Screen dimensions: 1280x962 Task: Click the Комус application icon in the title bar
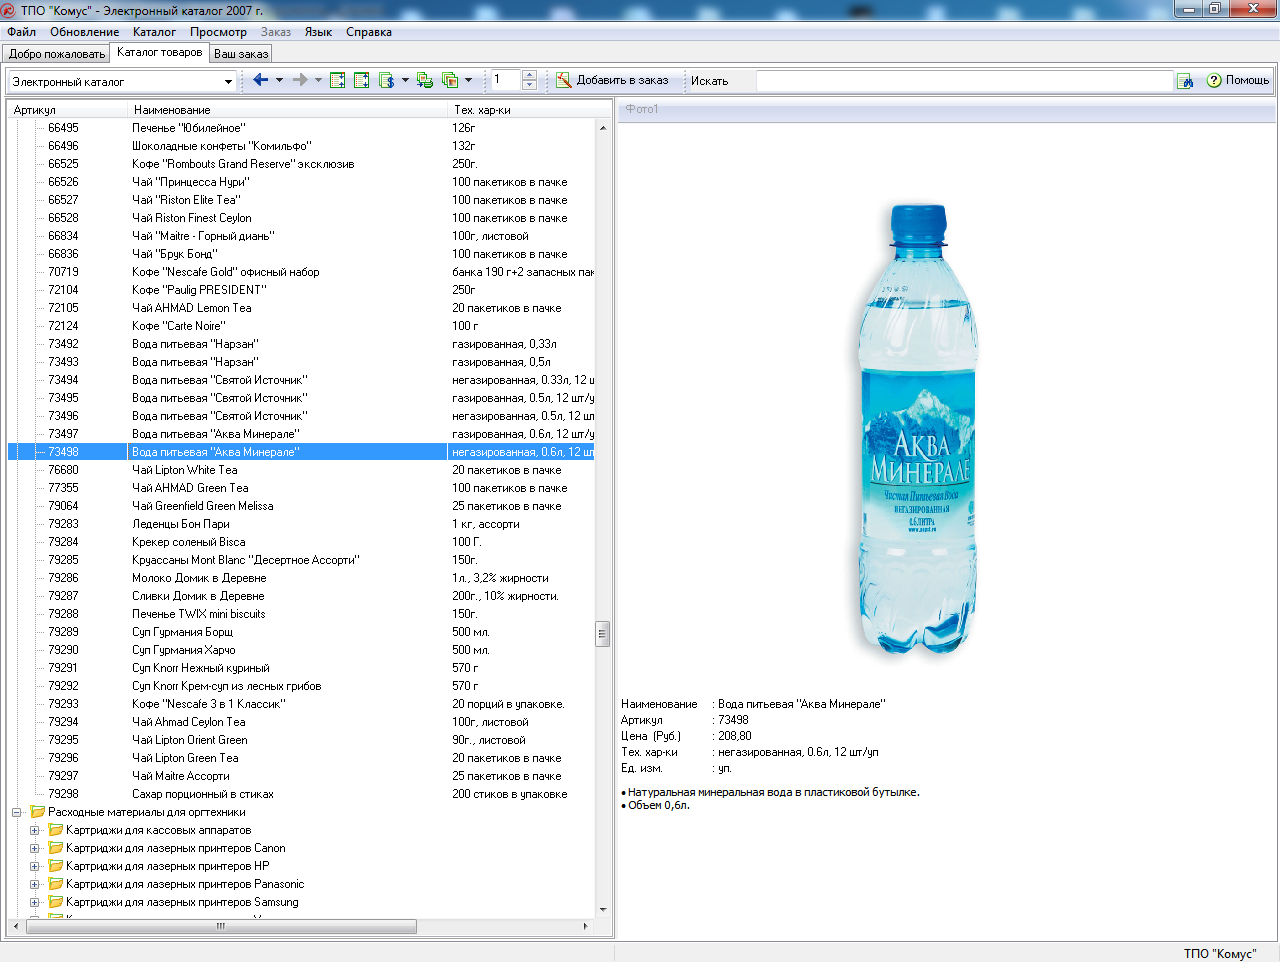(9, 9)
